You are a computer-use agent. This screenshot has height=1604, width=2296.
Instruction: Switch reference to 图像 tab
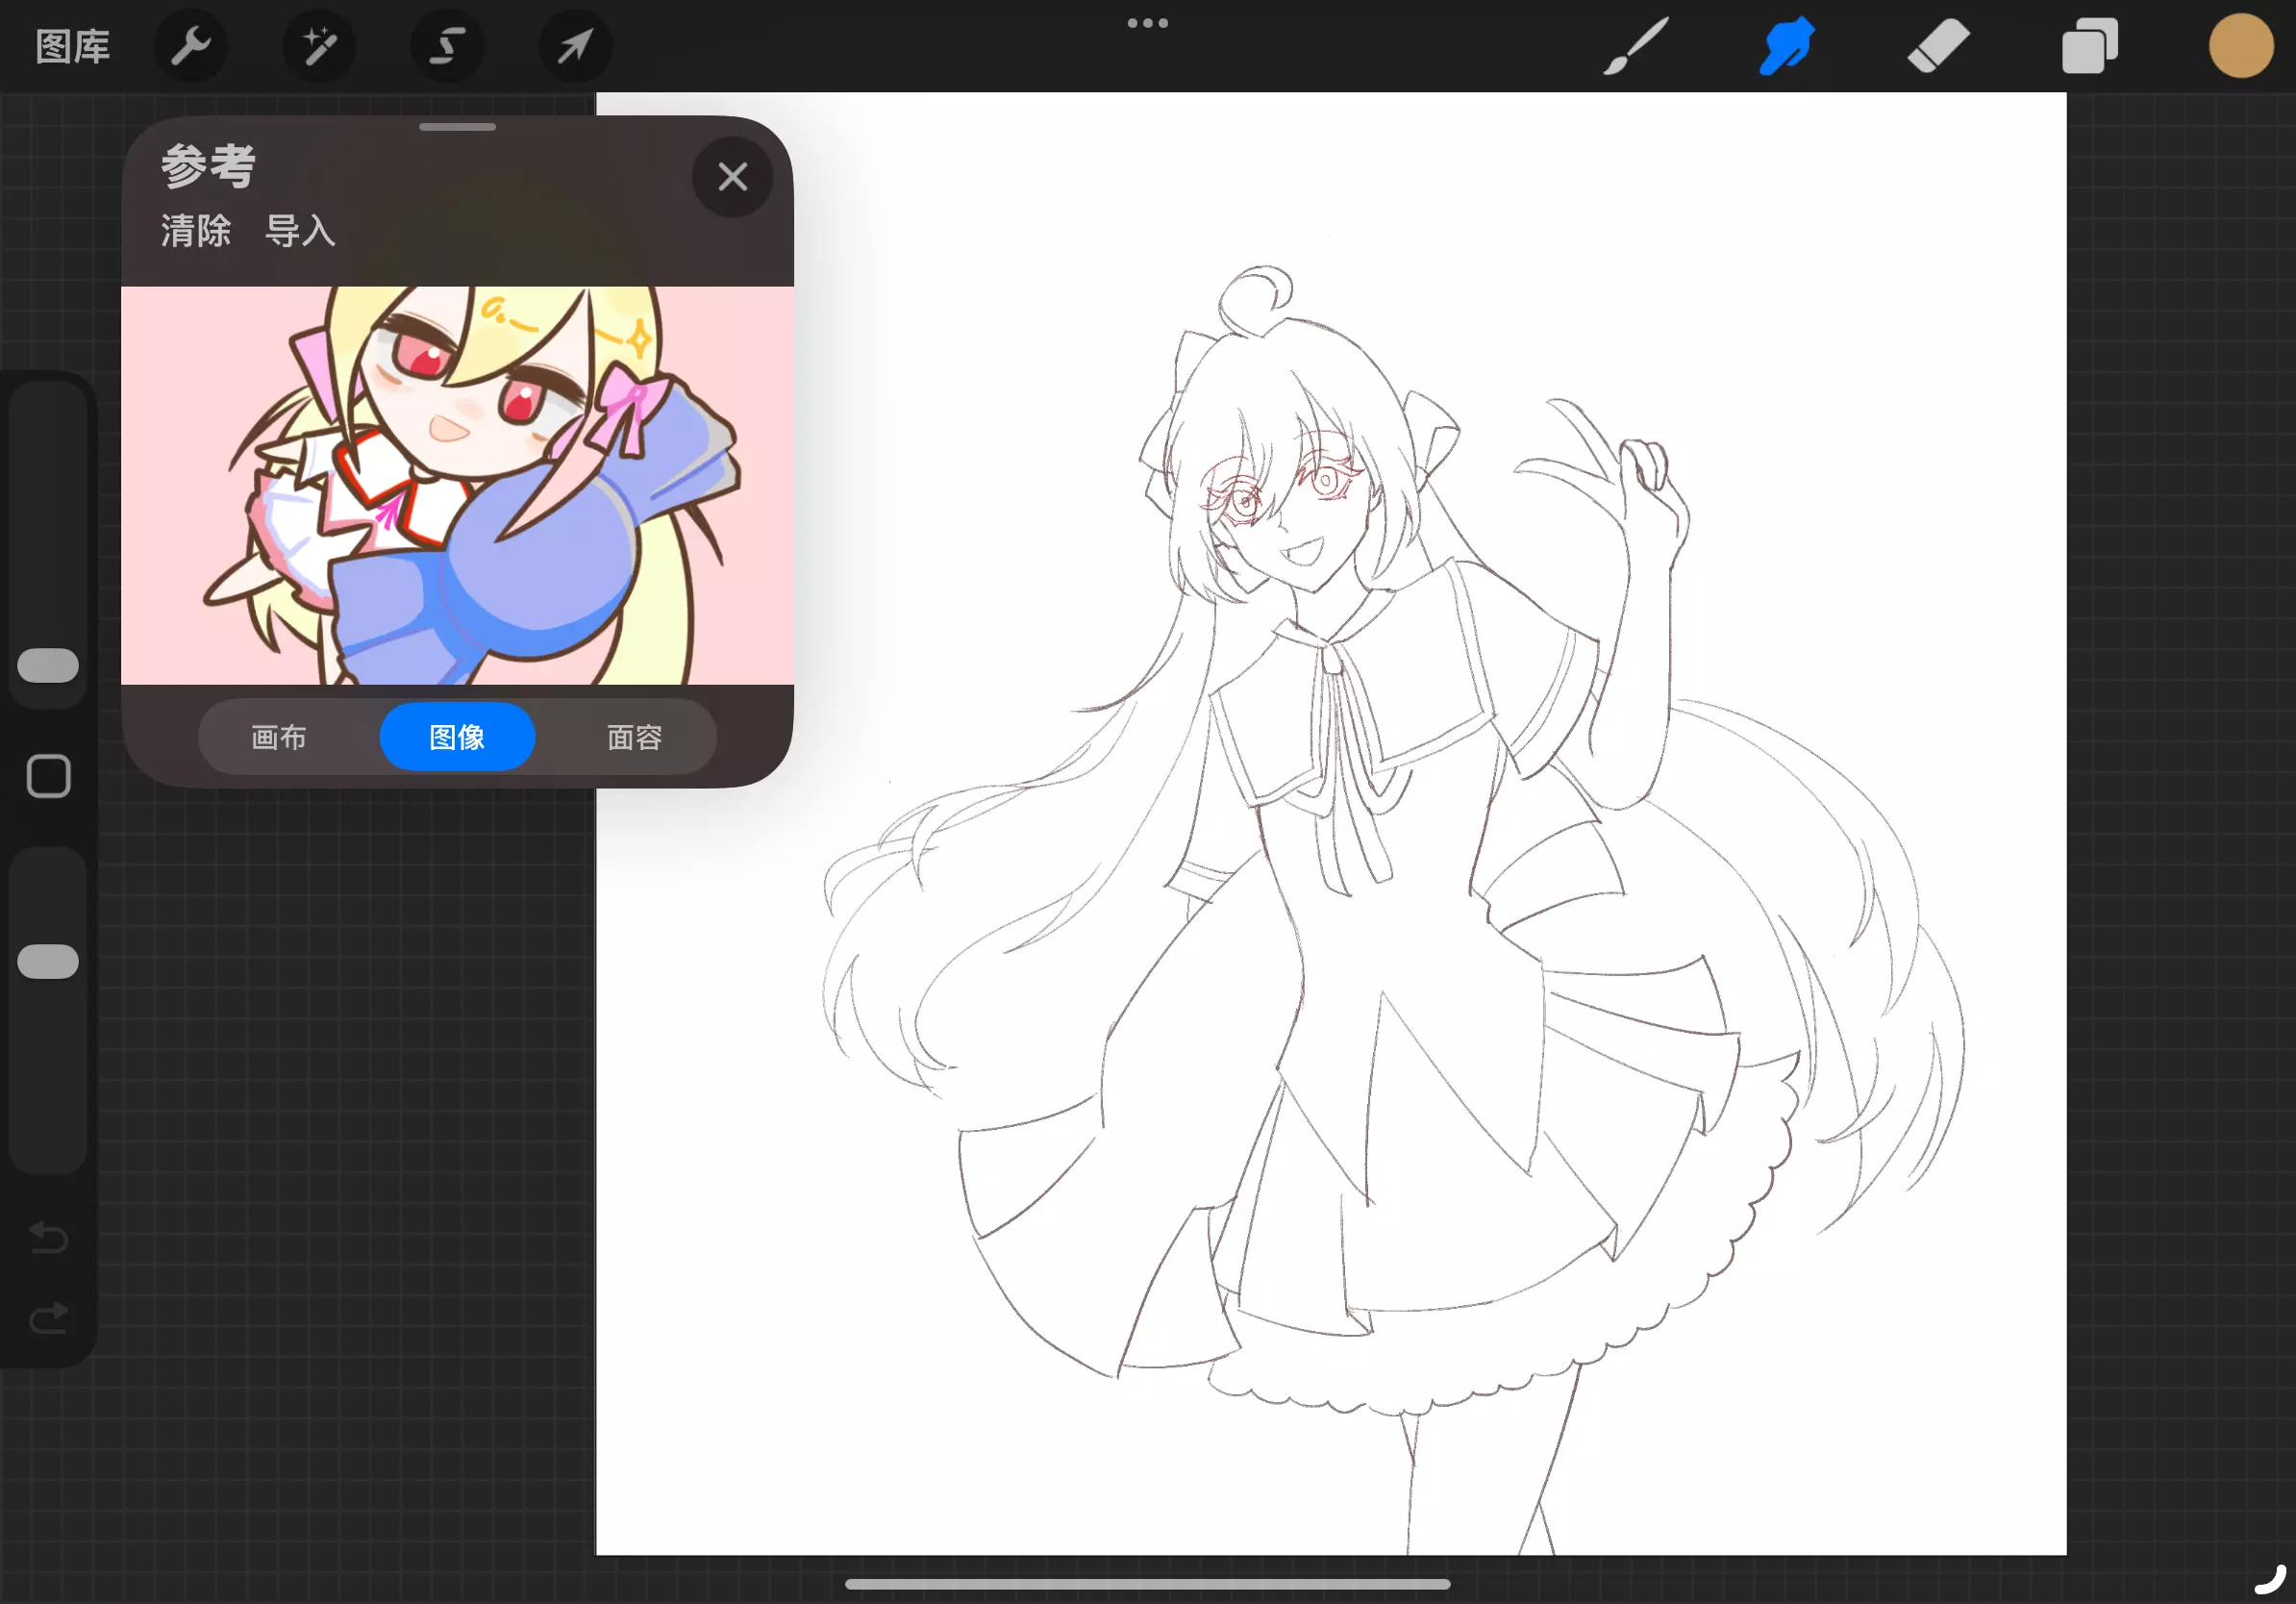click(457, 737)
